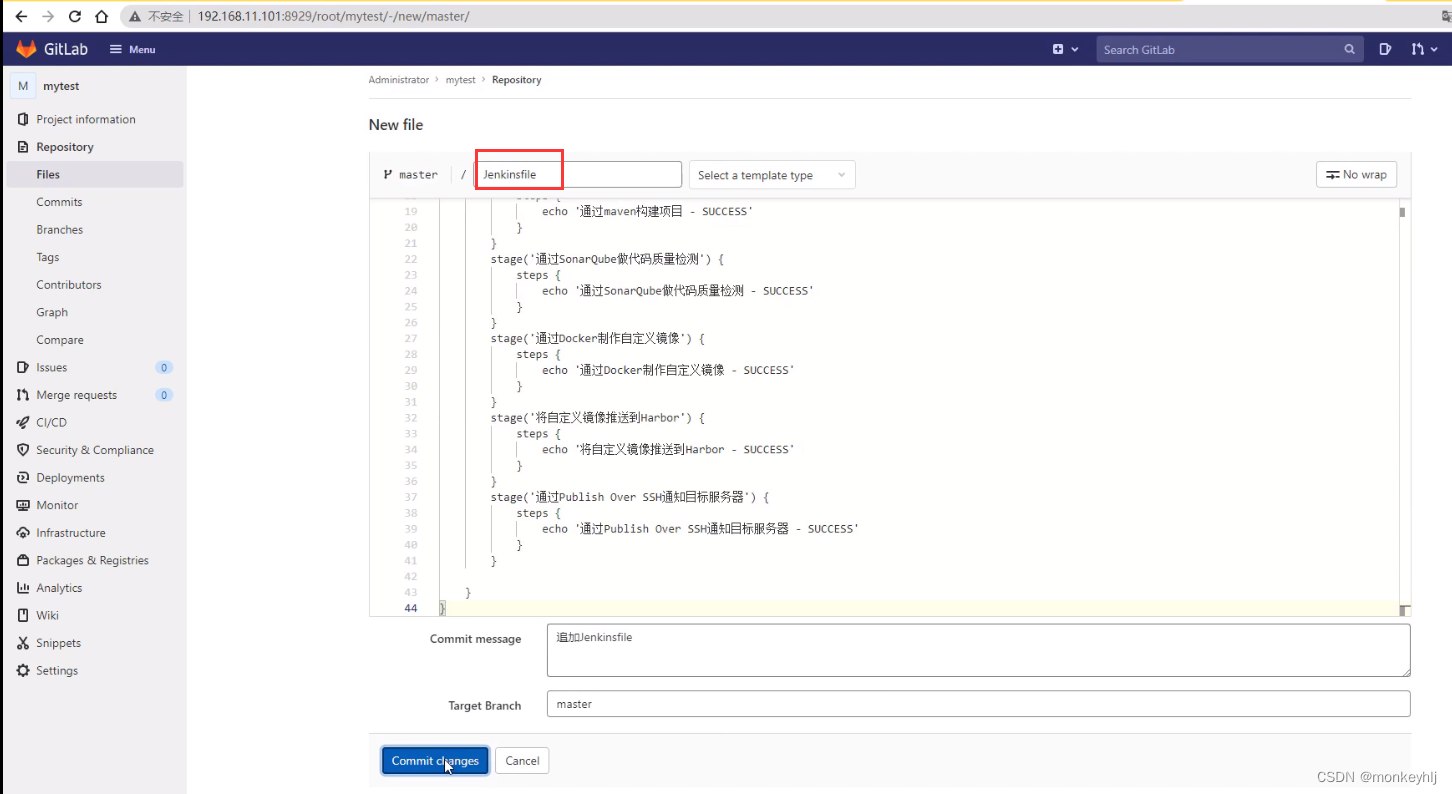Go to mytest breadcrumb link
Viewport: 1452px width, 794px height.
pos(460,80)
